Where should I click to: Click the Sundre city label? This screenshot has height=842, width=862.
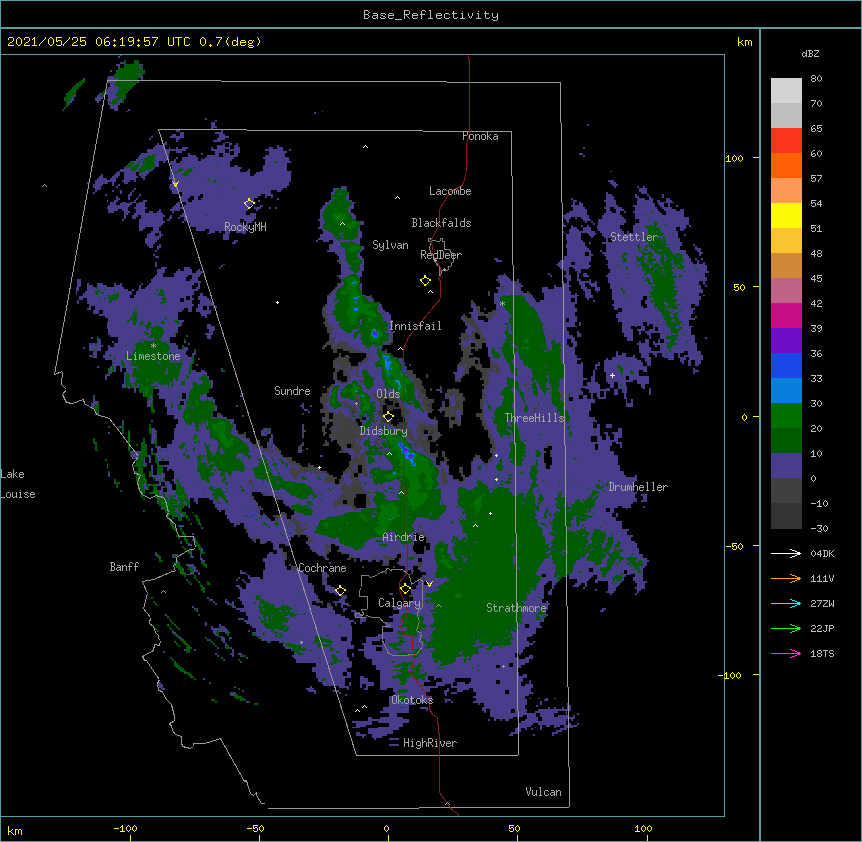292,391
